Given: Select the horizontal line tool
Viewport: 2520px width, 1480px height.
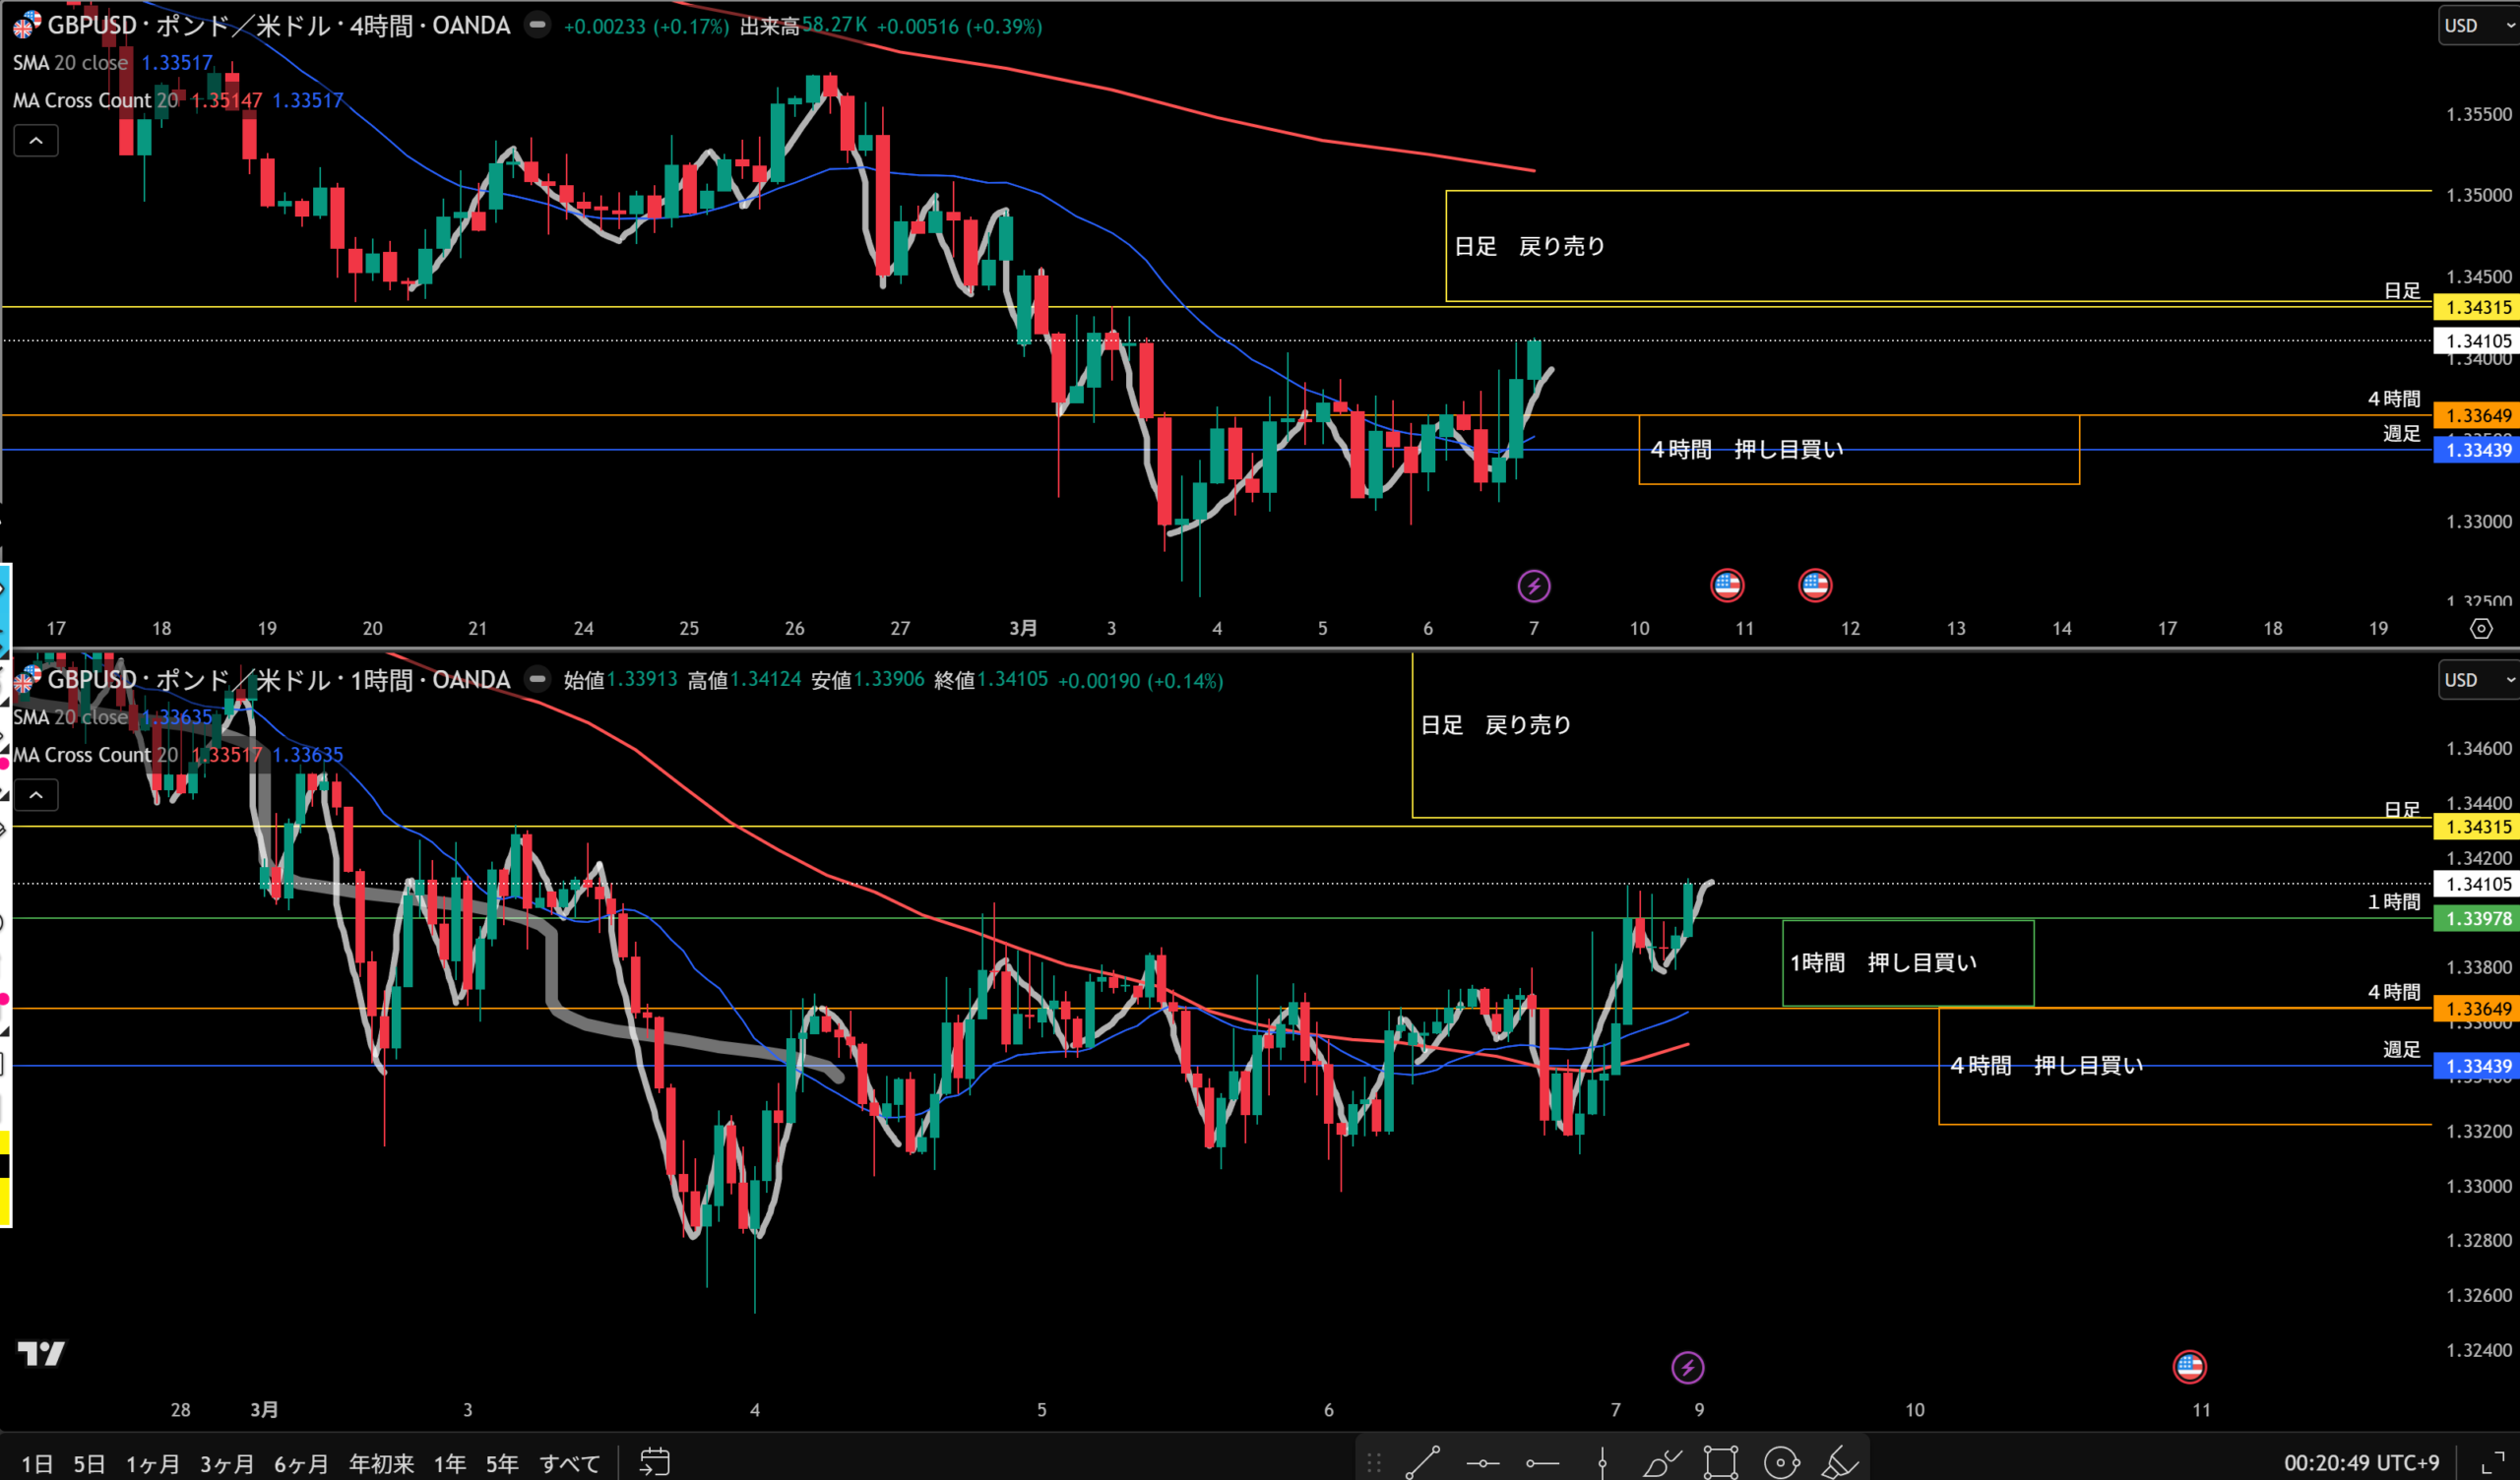Looking at the screenshot, I should (x=1482, y=1463).
